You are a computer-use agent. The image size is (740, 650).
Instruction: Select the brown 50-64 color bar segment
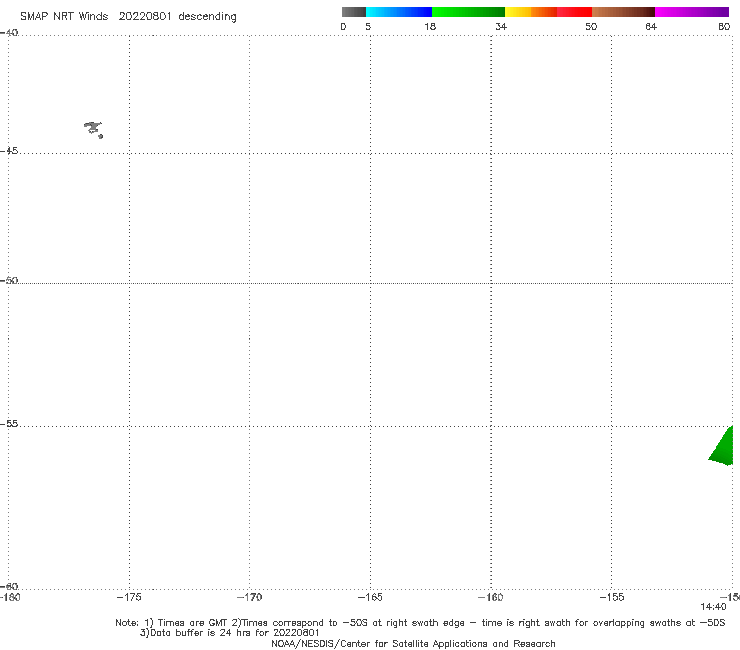tap(623, 12)
